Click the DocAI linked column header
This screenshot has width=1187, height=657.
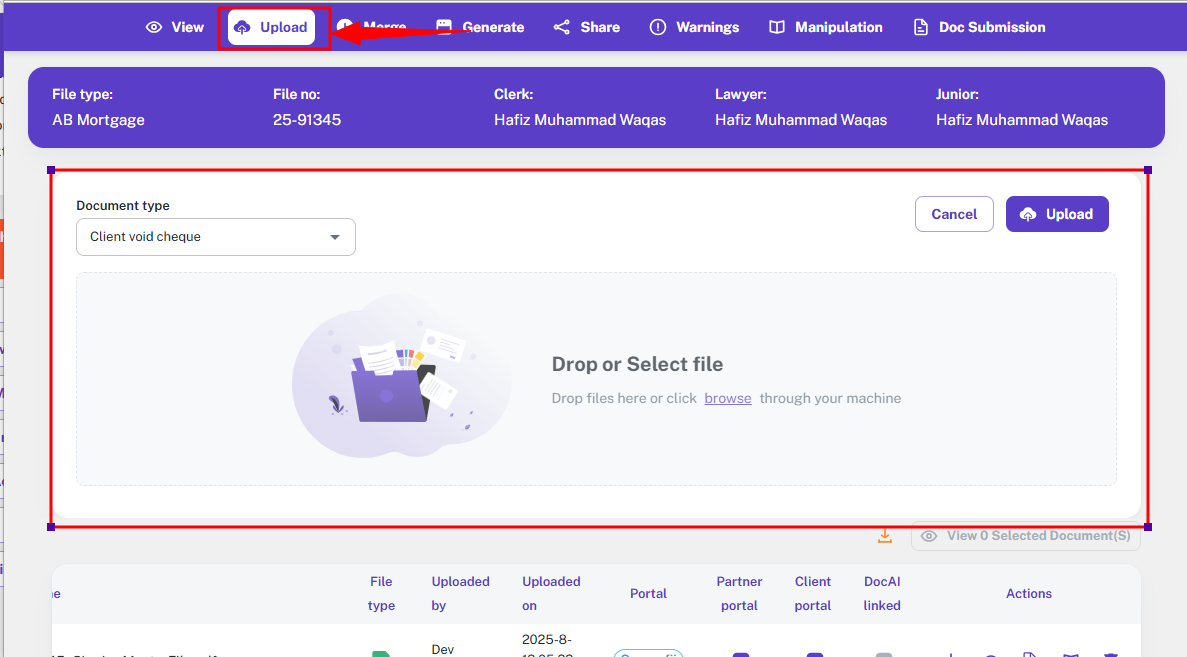click(882, 593)
